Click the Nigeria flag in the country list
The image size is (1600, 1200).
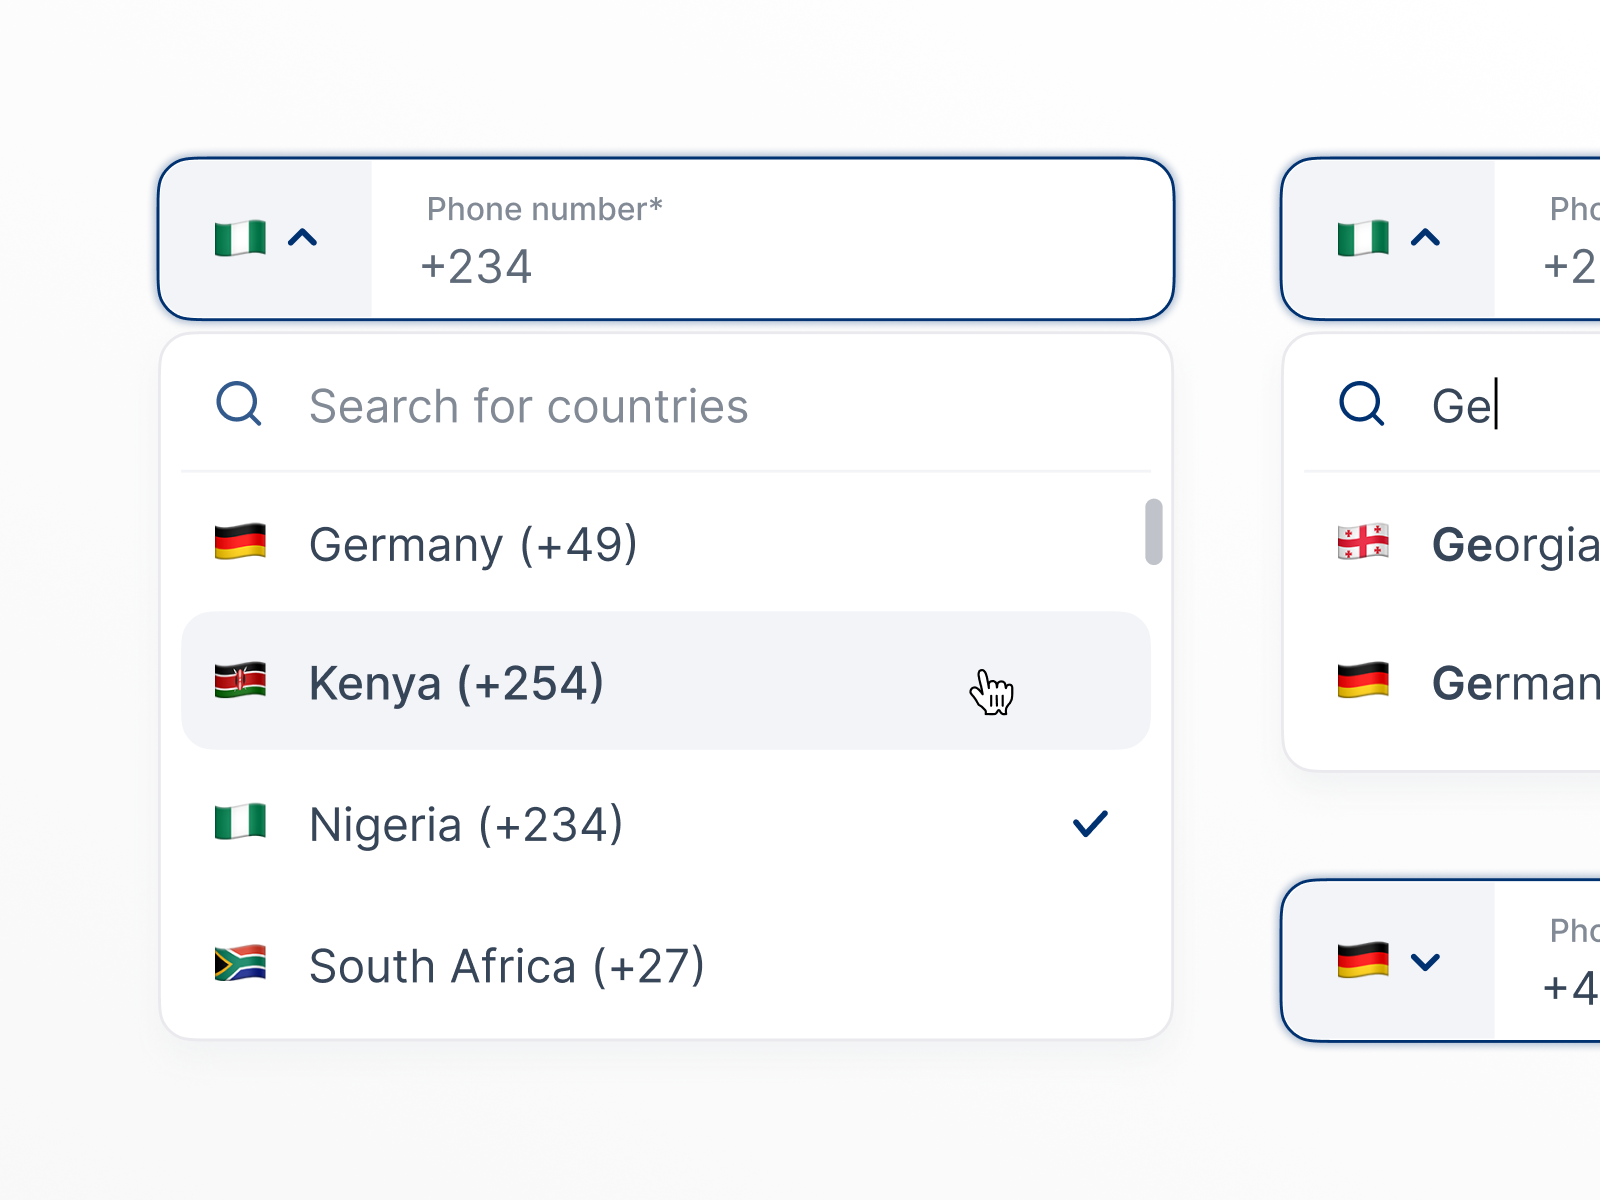[x=240, y=822]
